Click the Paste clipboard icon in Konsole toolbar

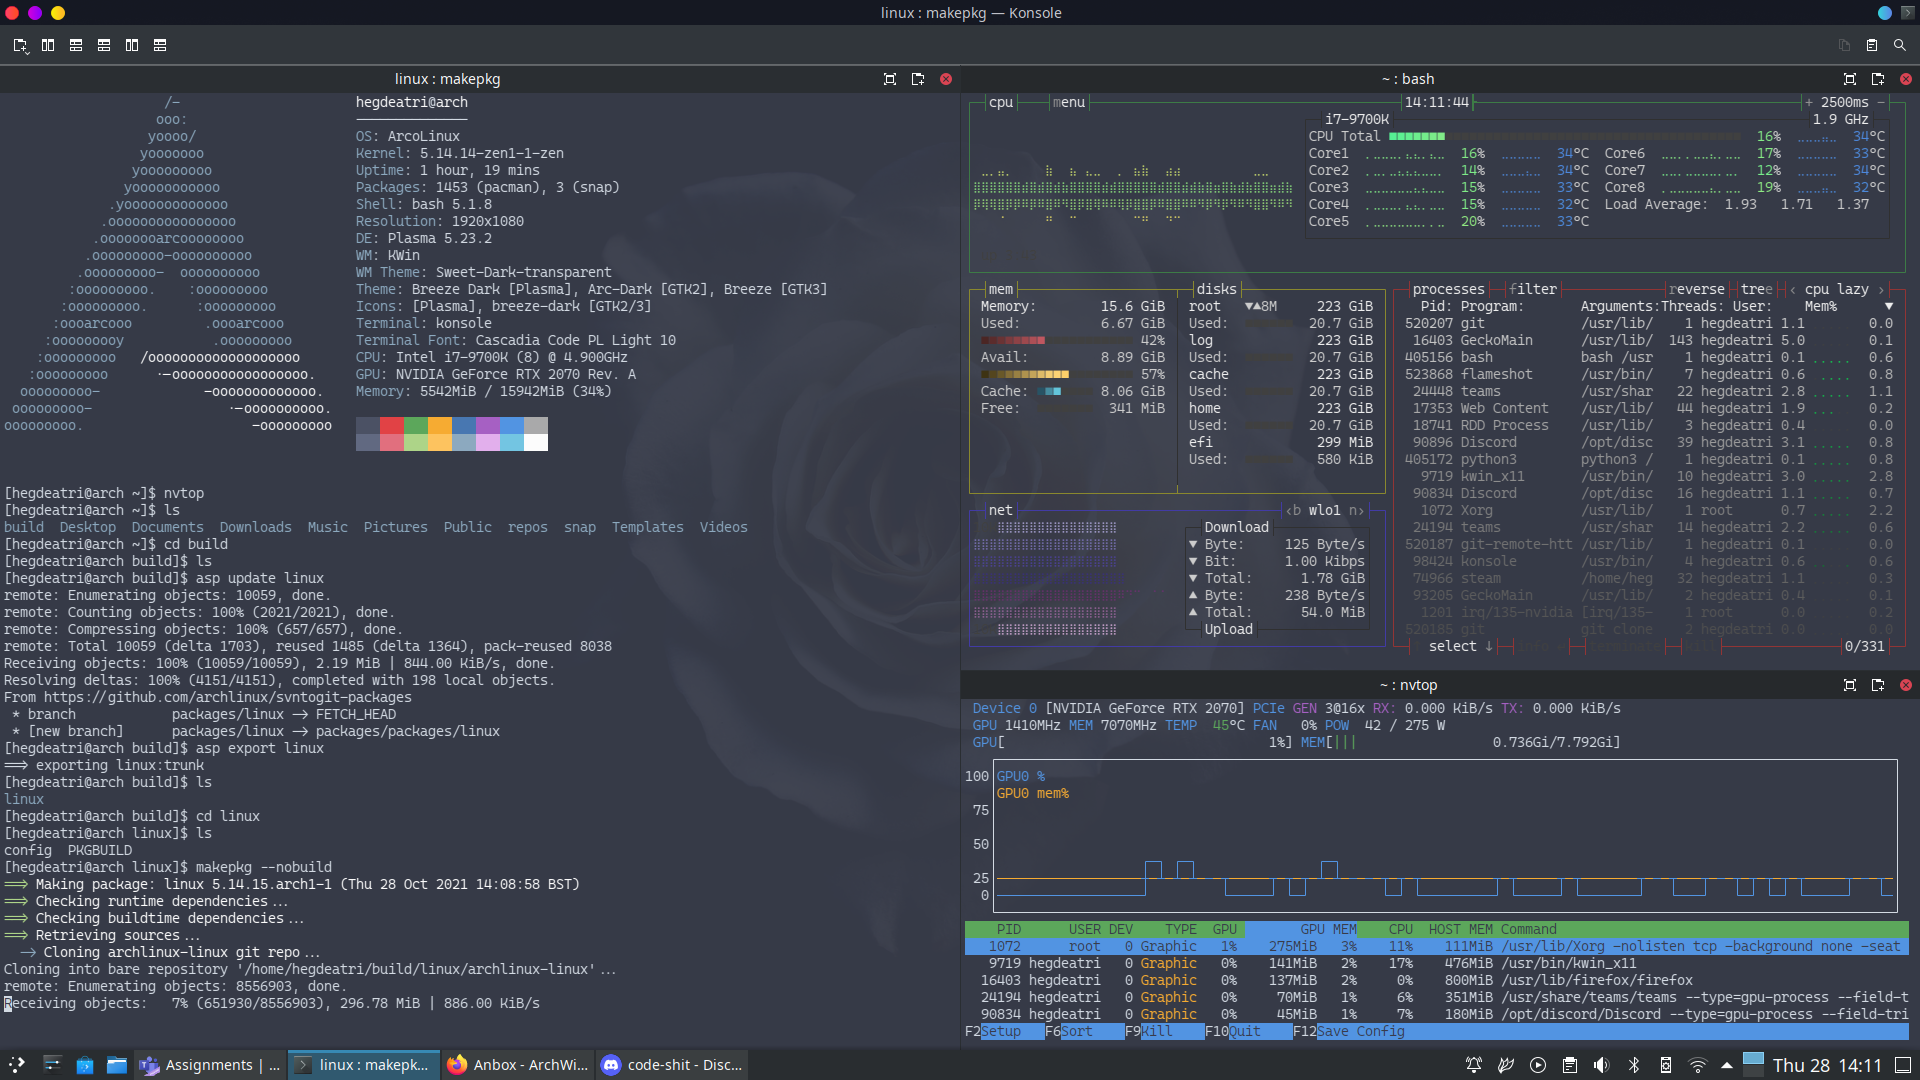(1871, 45)
